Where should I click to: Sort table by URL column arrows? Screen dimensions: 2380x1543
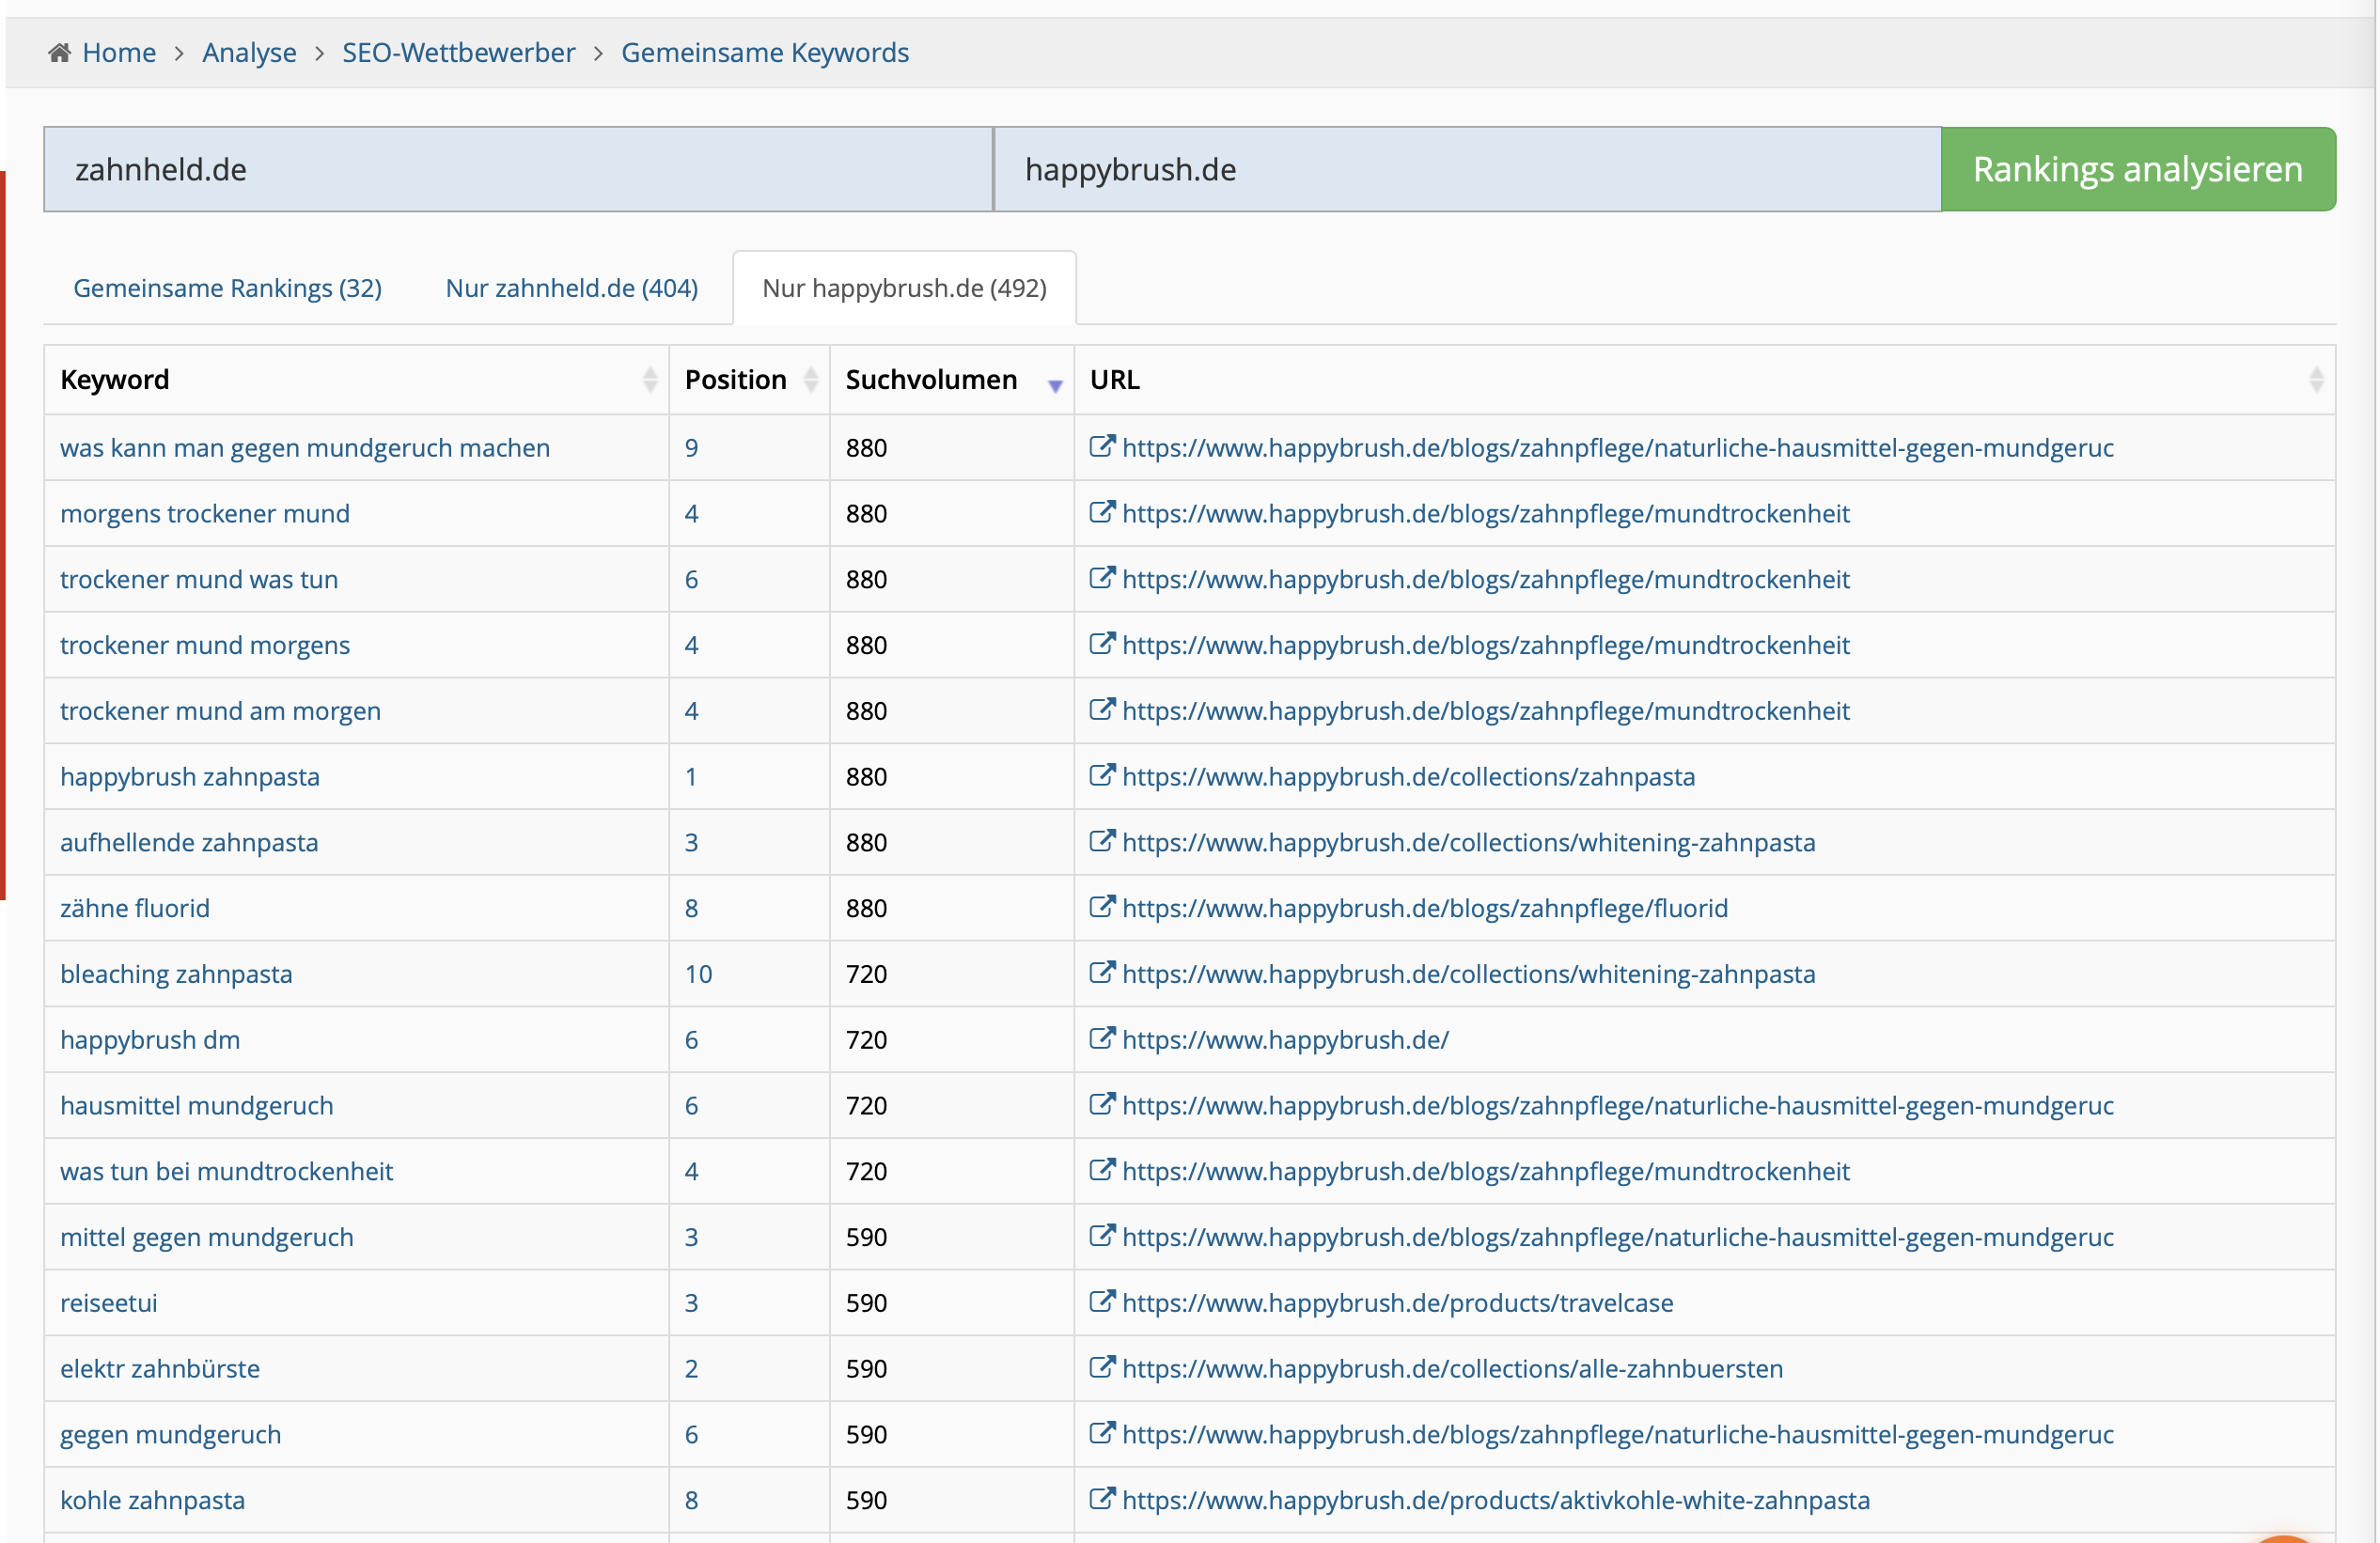click(x=2316, y=380)
